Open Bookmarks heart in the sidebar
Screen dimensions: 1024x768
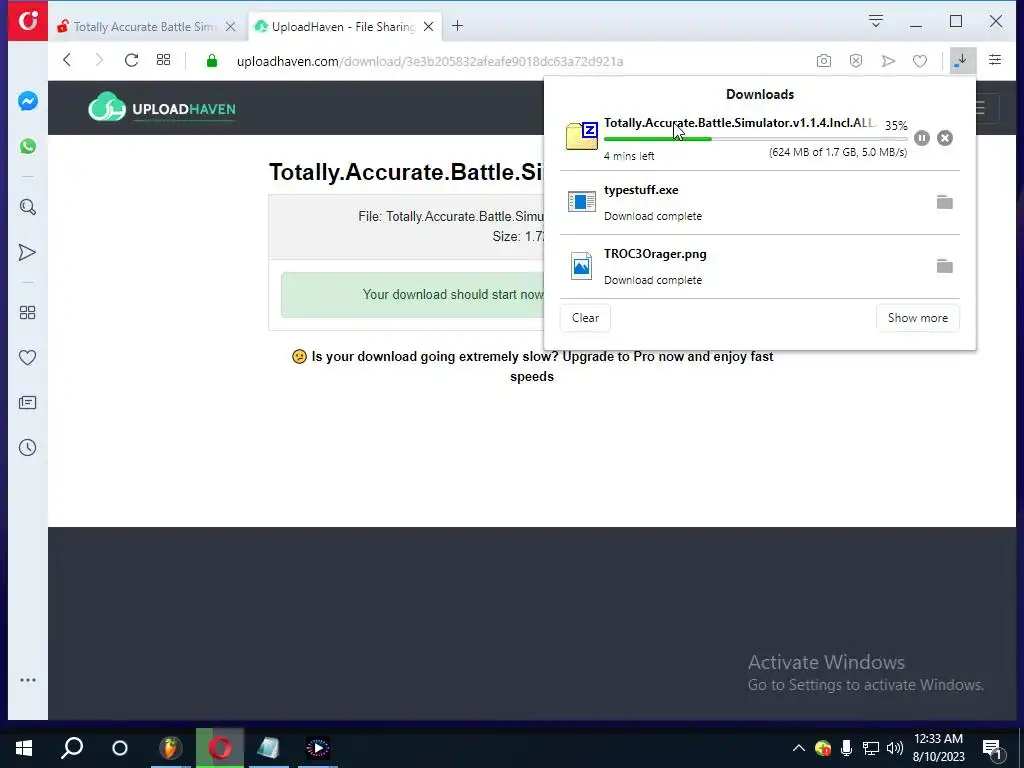[27, 357]
